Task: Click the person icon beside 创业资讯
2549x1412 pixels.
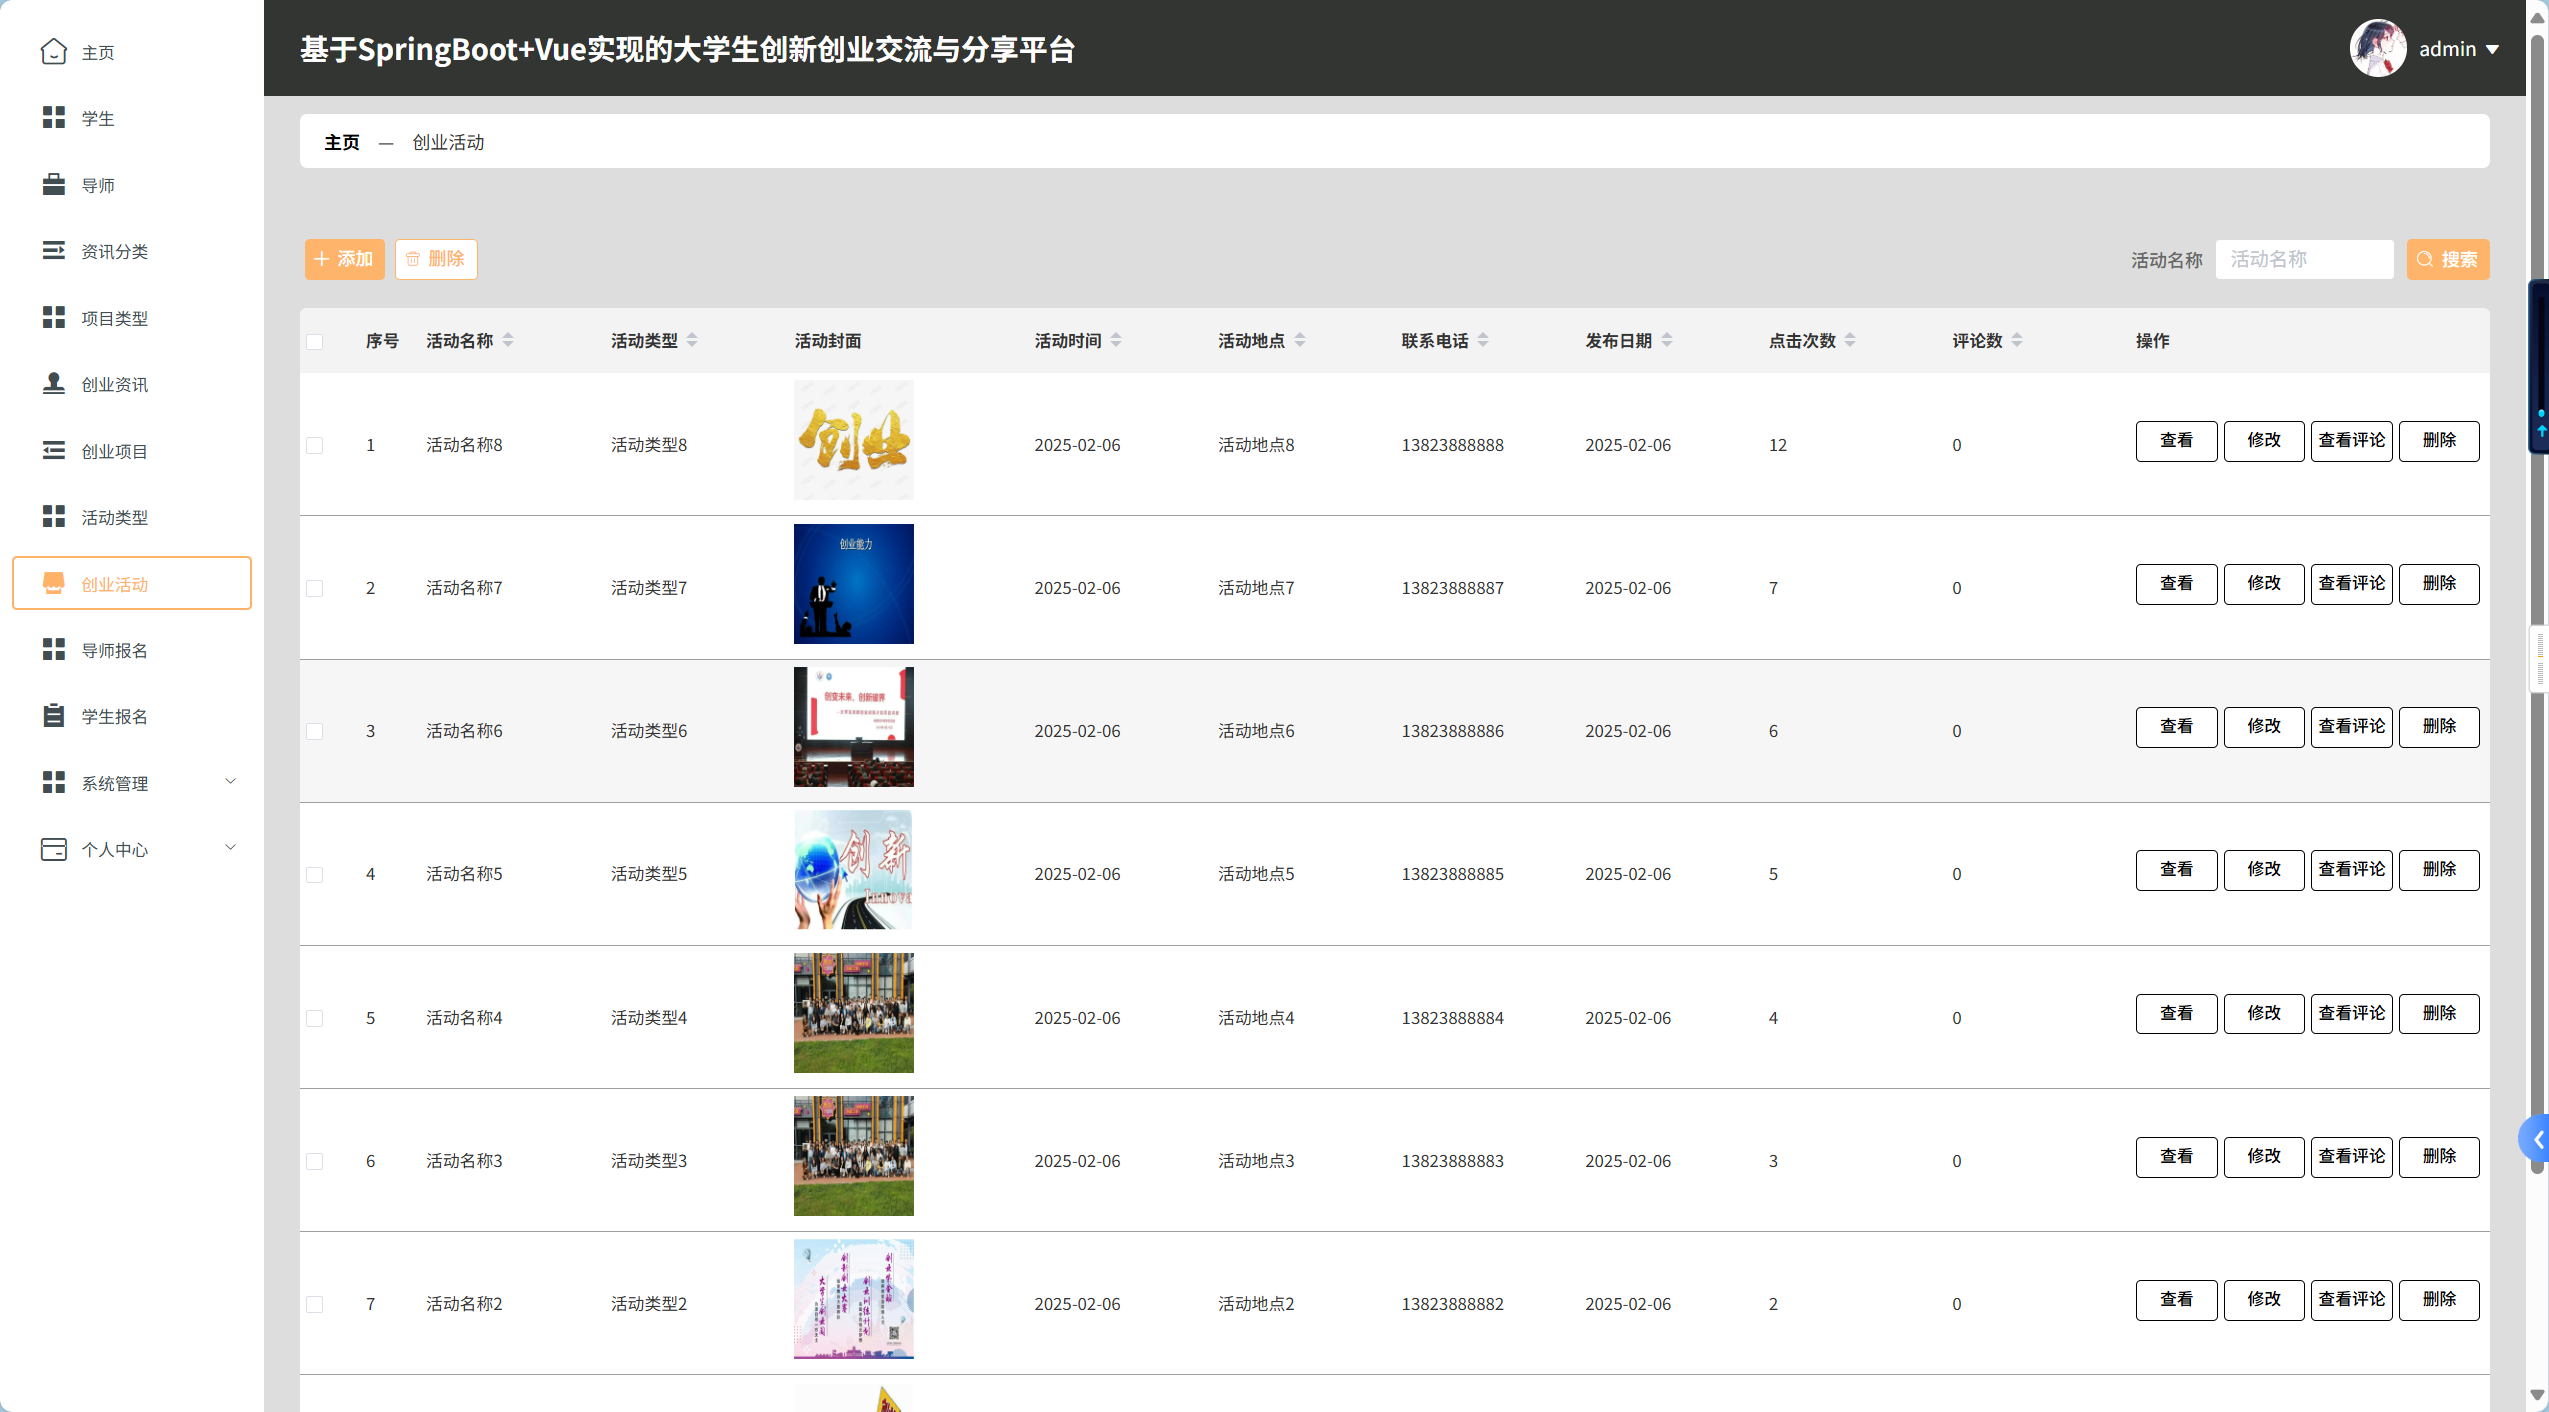Action: [x=54, y=383]
